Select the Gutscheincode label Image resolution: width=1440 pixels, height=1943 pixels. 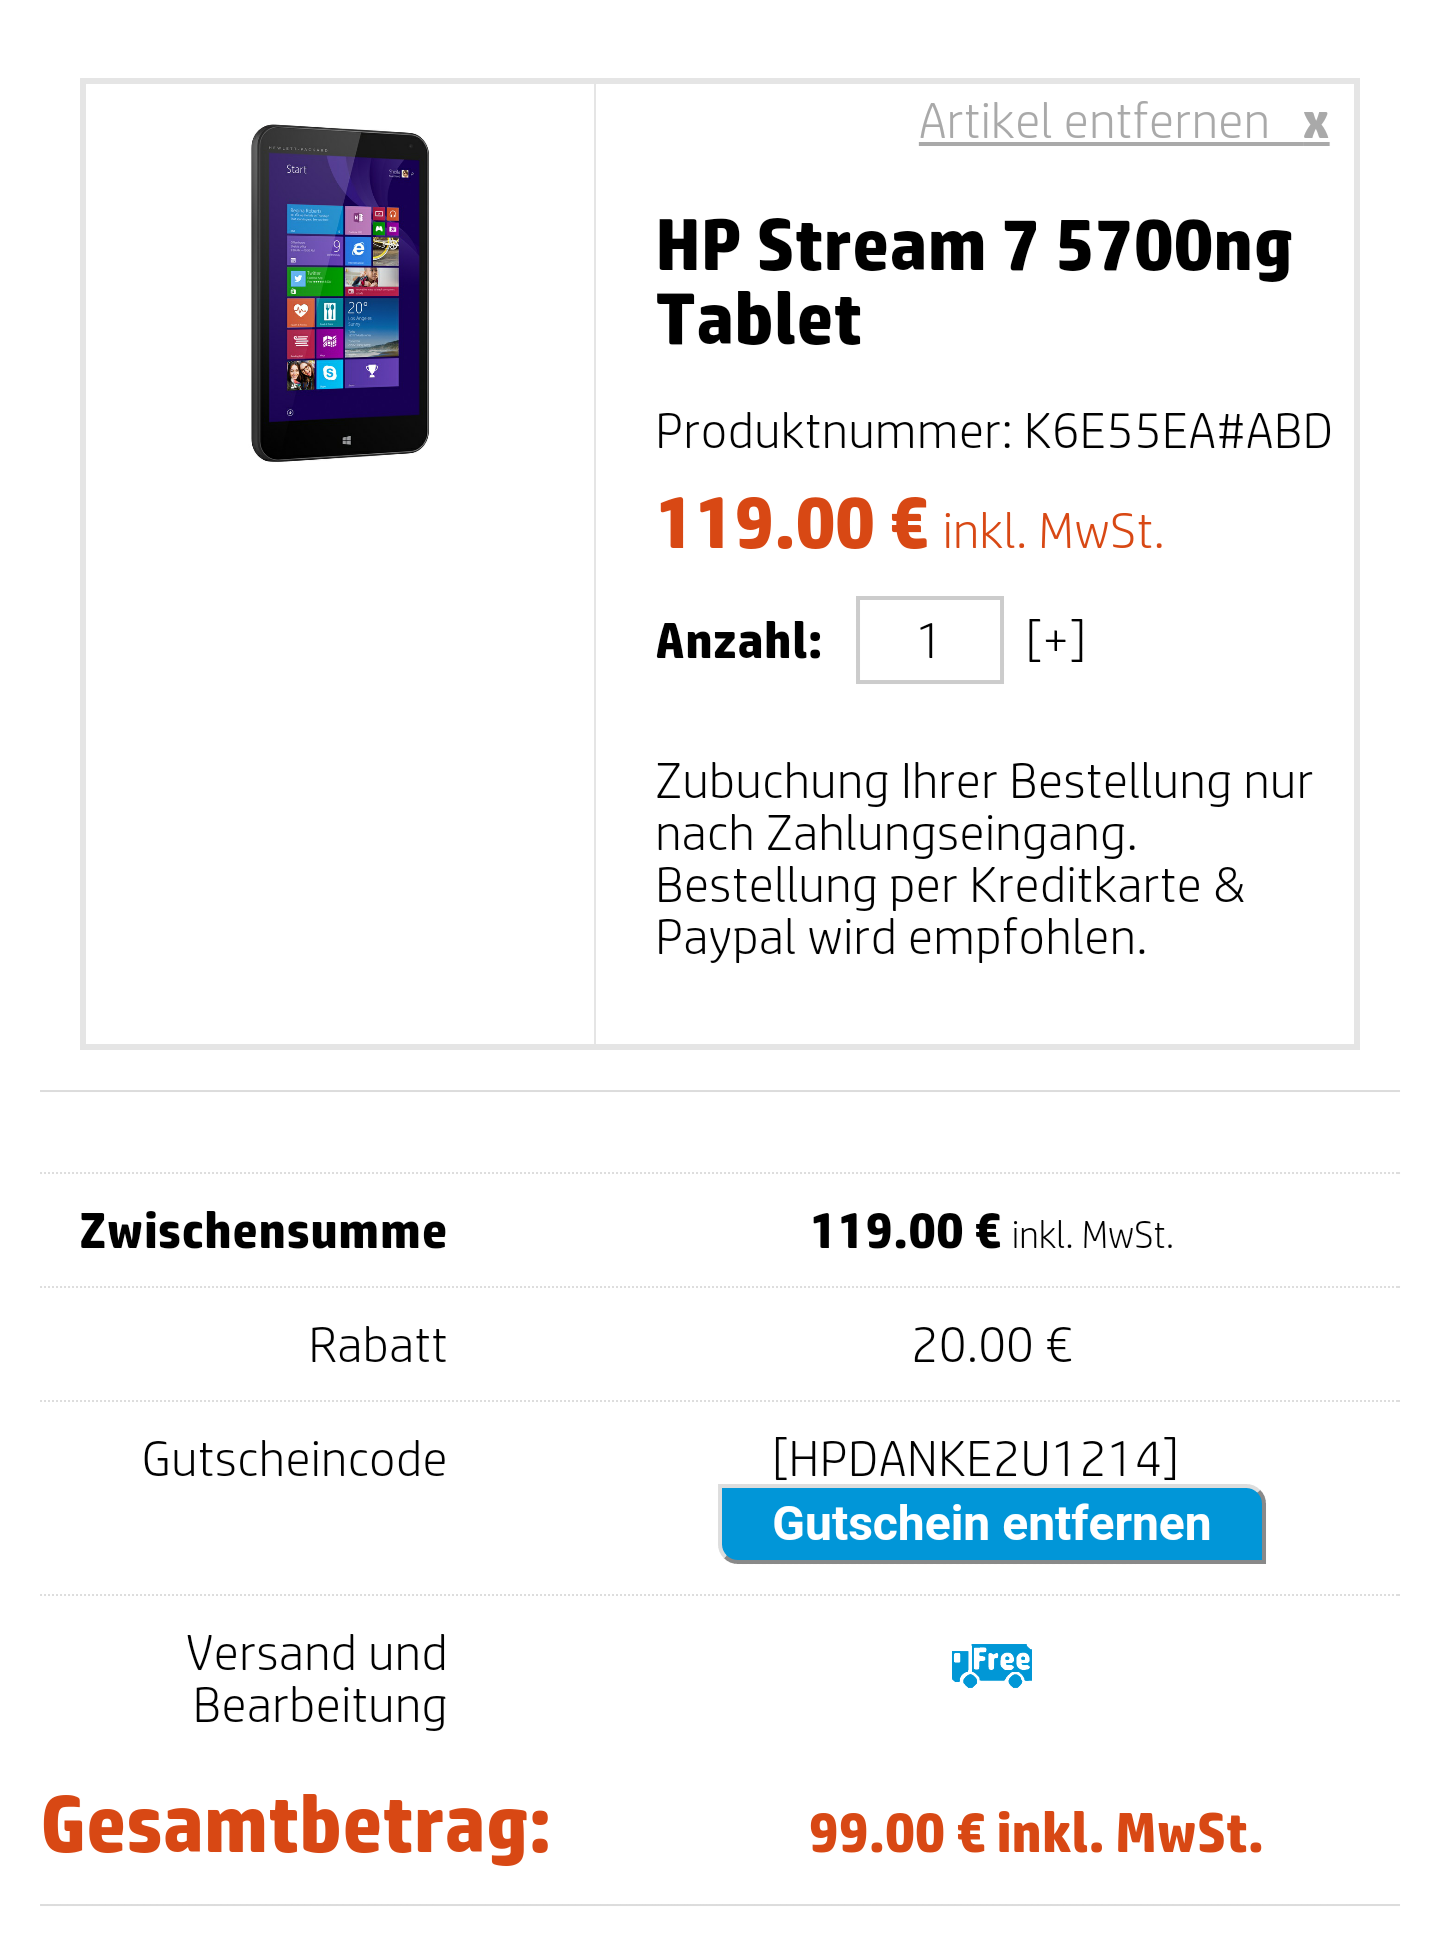[x=294, y=1459]
